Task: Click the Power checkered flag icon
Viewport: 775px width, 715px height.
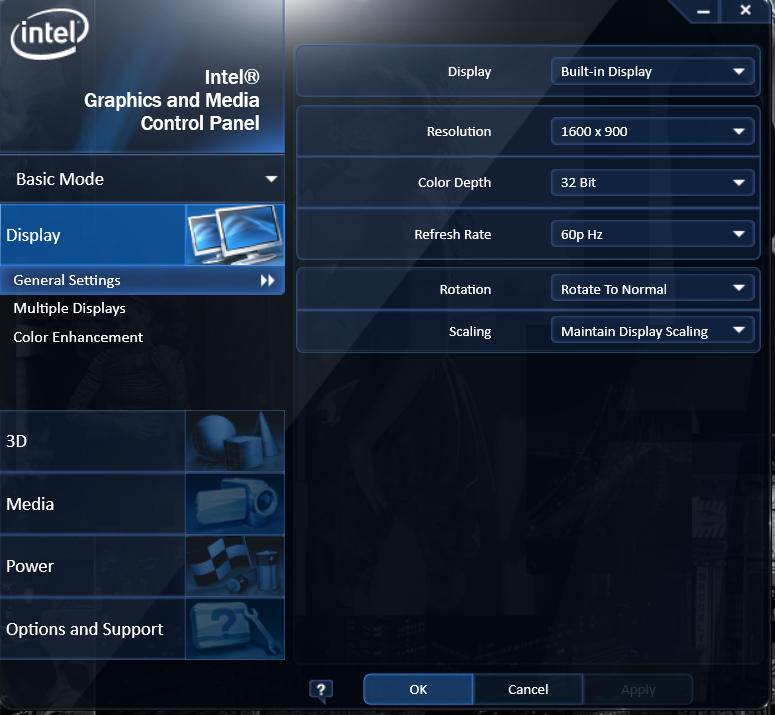Action: click(235, 566)
